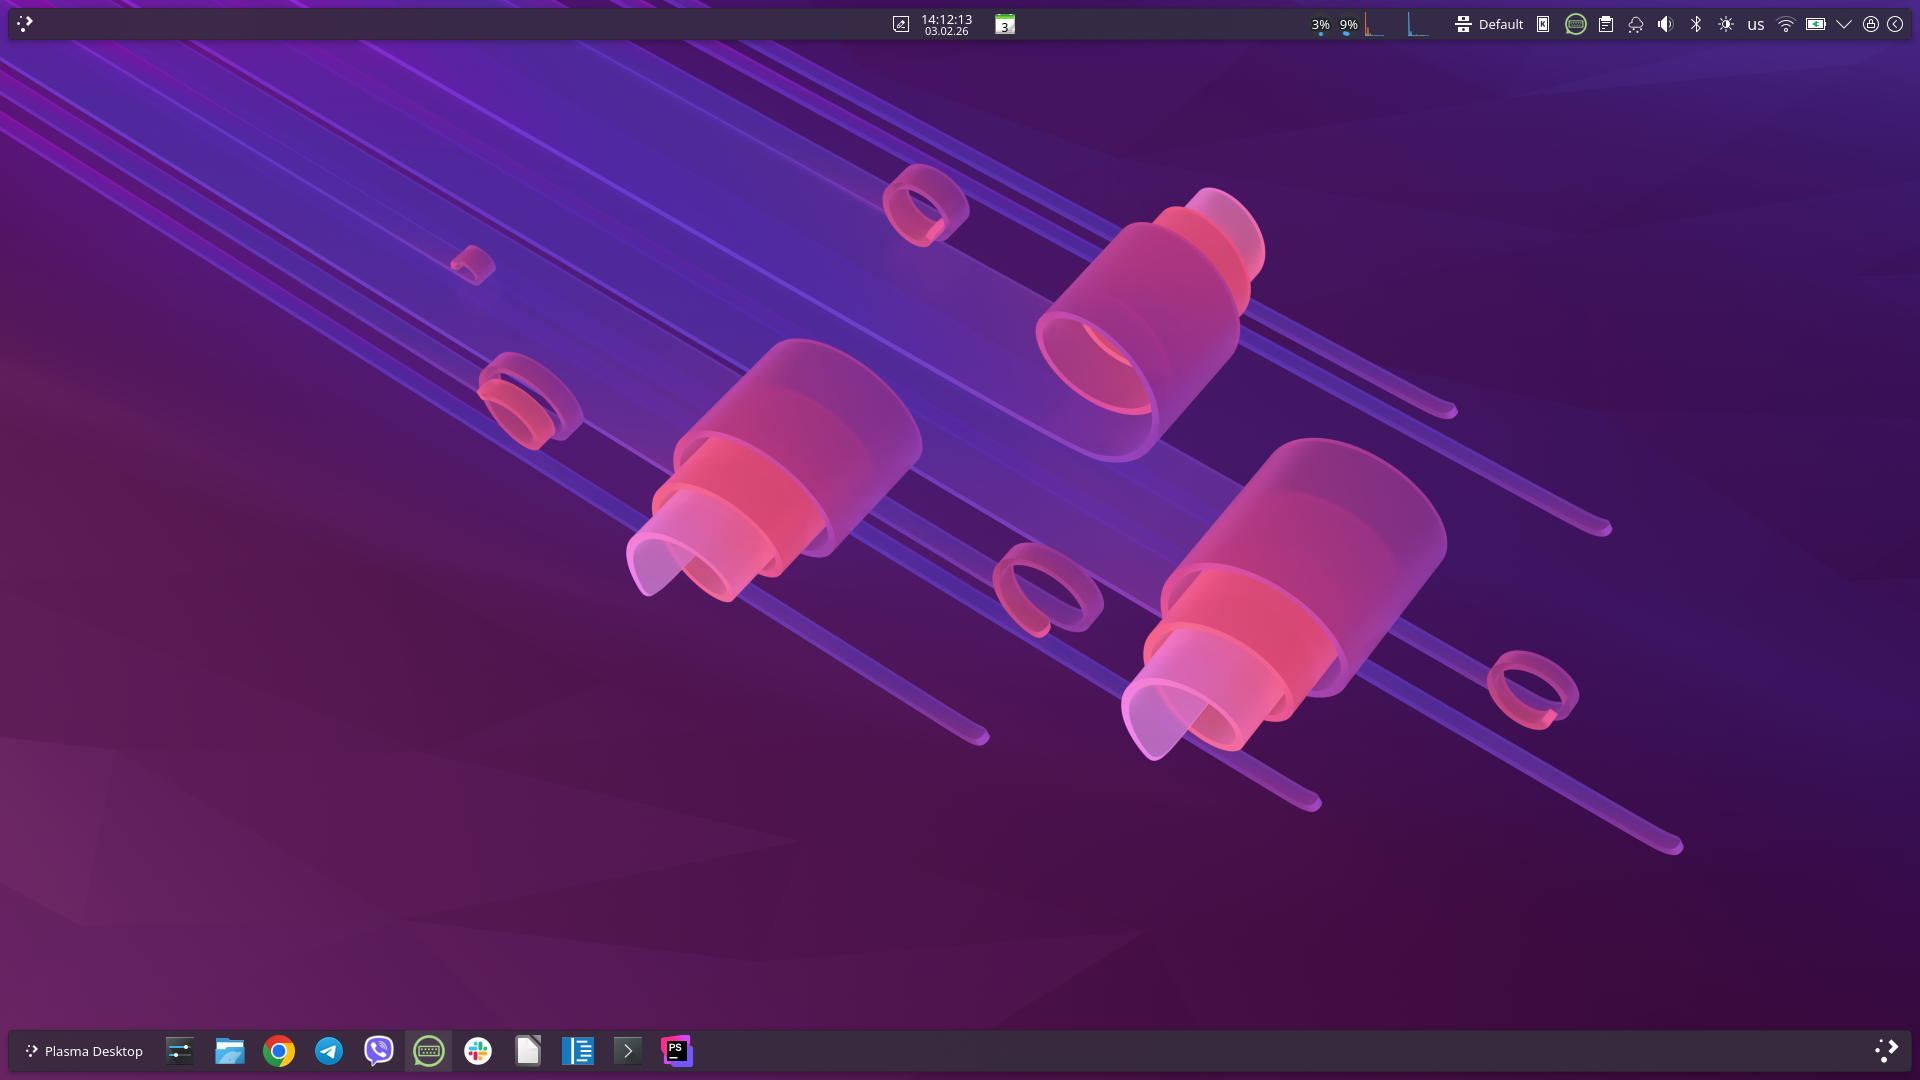The image size is (1920, 1080).
Task: Launch Google Chrome from the taskbar
Action: tap(279, 1051)
